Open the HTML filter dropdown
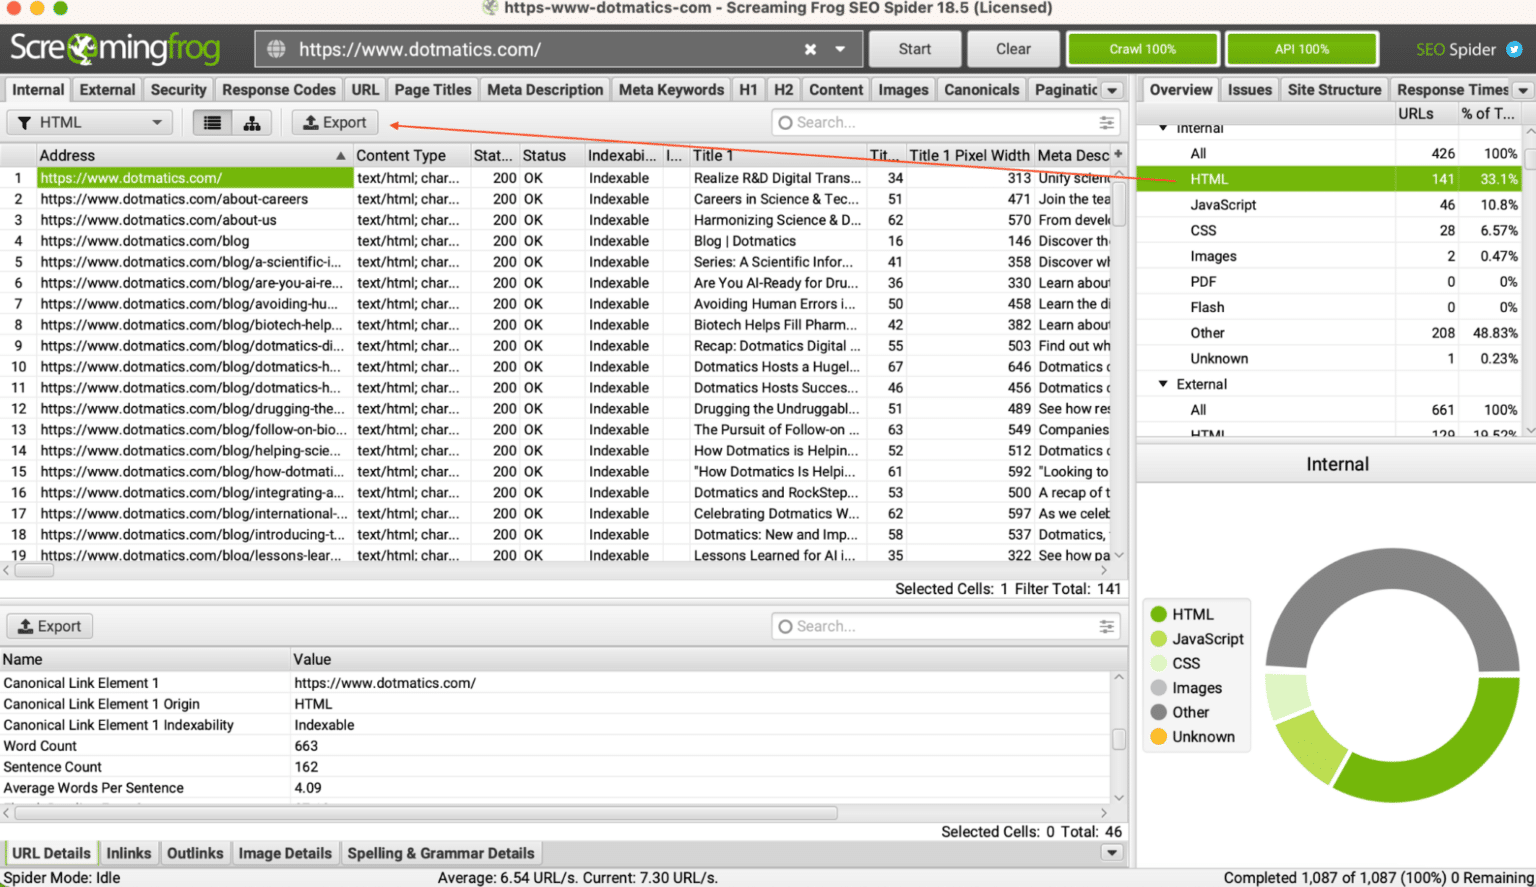This screenshot has width=1536, height=887. [x=90, y=123]
